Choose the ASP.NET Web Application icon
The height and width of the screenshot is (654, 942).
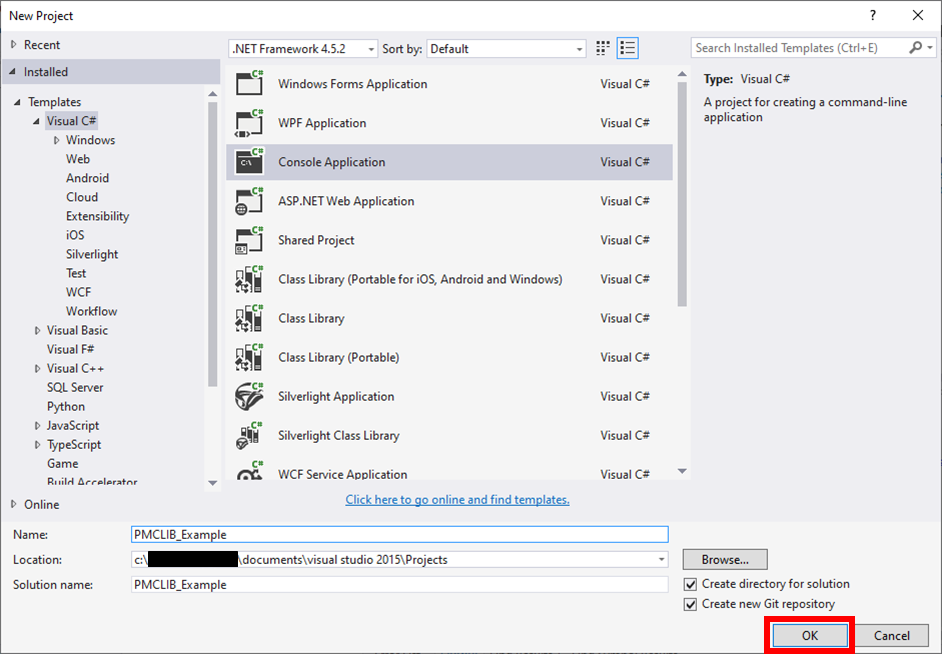(250, 200)
